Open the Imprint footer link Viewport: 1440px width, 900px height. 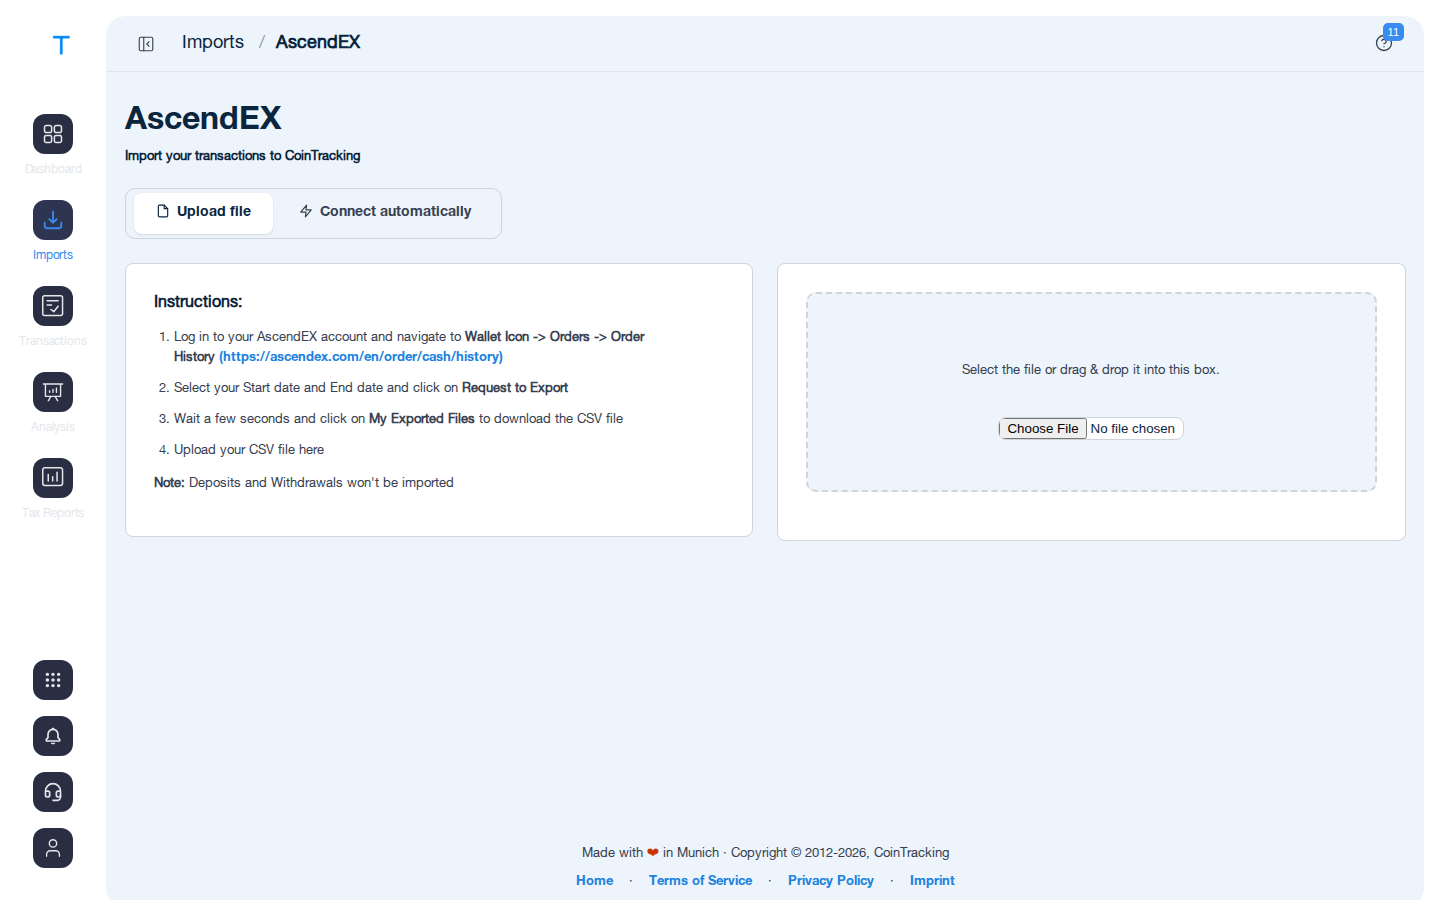[932, 881]
